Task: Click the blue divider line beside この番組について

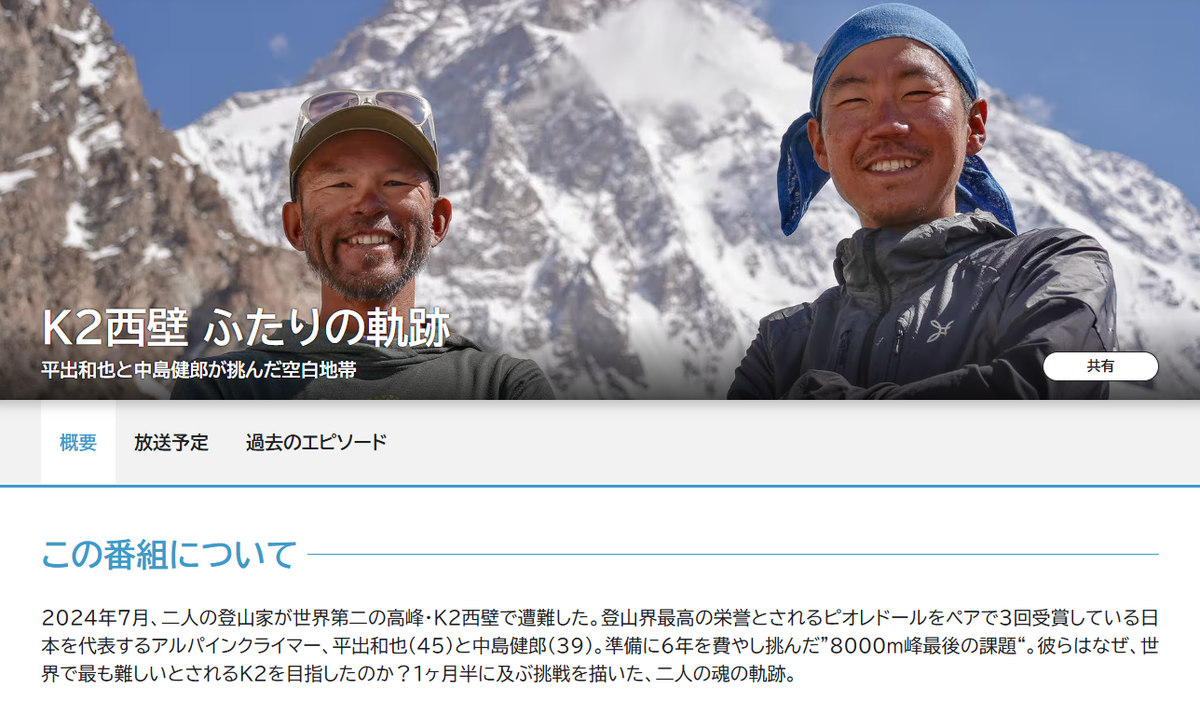Action: (733, 554)
